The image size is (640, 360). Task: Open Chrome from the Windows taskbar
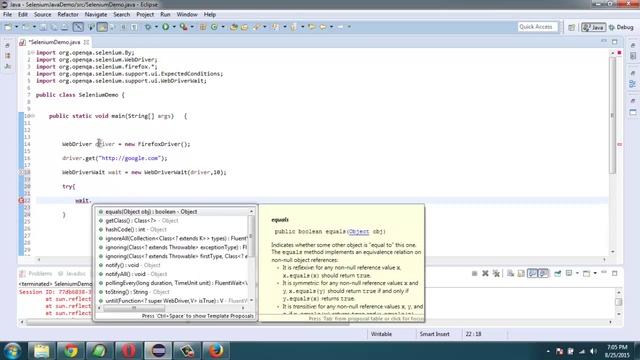click(71, 351)
